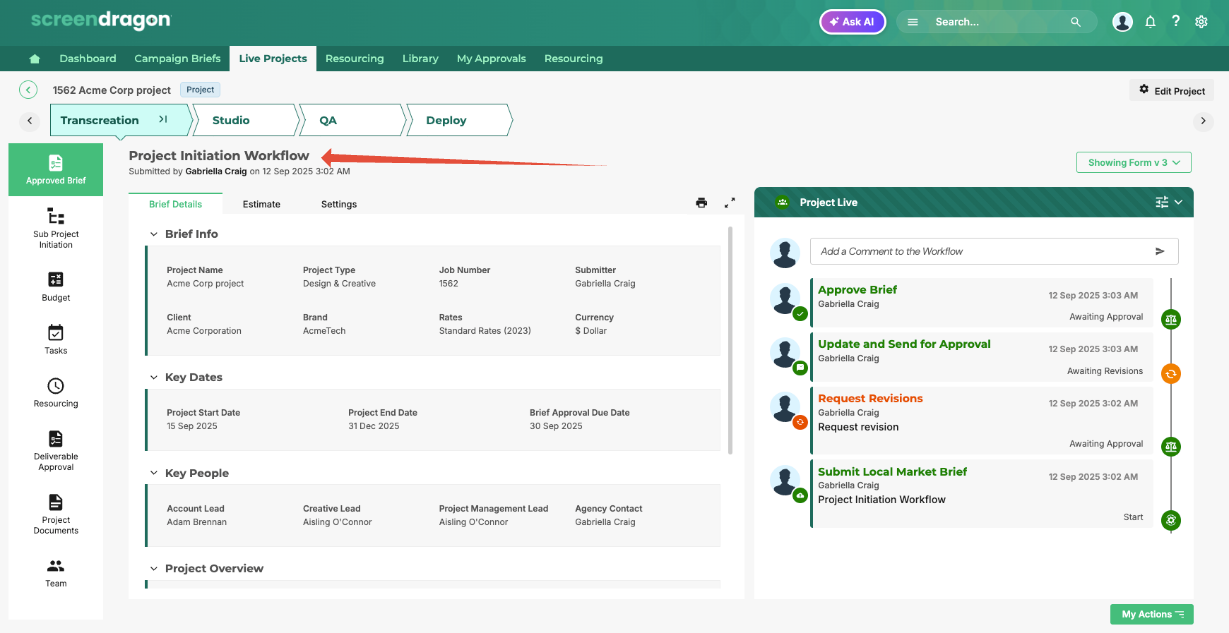1229x633 pixels.
Task: Select the Deploy workflow stage
Action: click(460, 120)
